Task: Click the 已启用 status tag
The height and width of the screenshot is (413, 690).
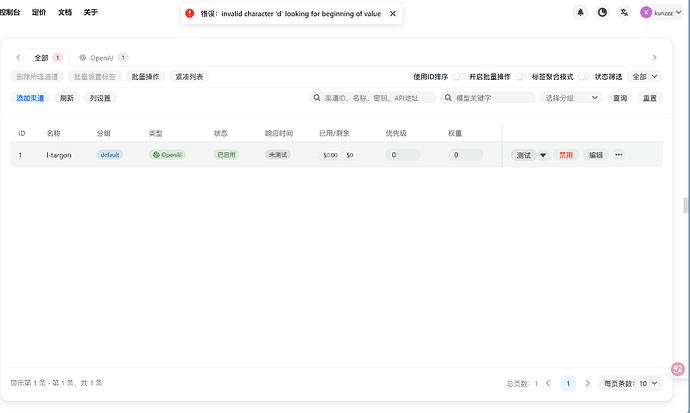Action: 226,154
